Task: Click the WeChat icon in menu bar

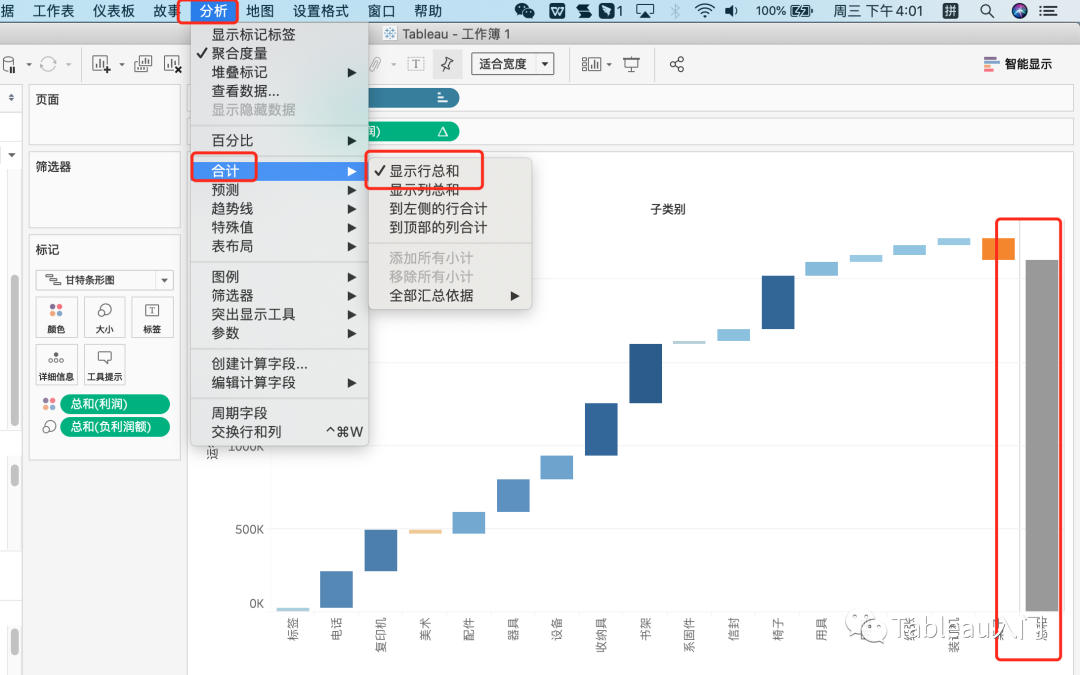Action: point(525,11)
